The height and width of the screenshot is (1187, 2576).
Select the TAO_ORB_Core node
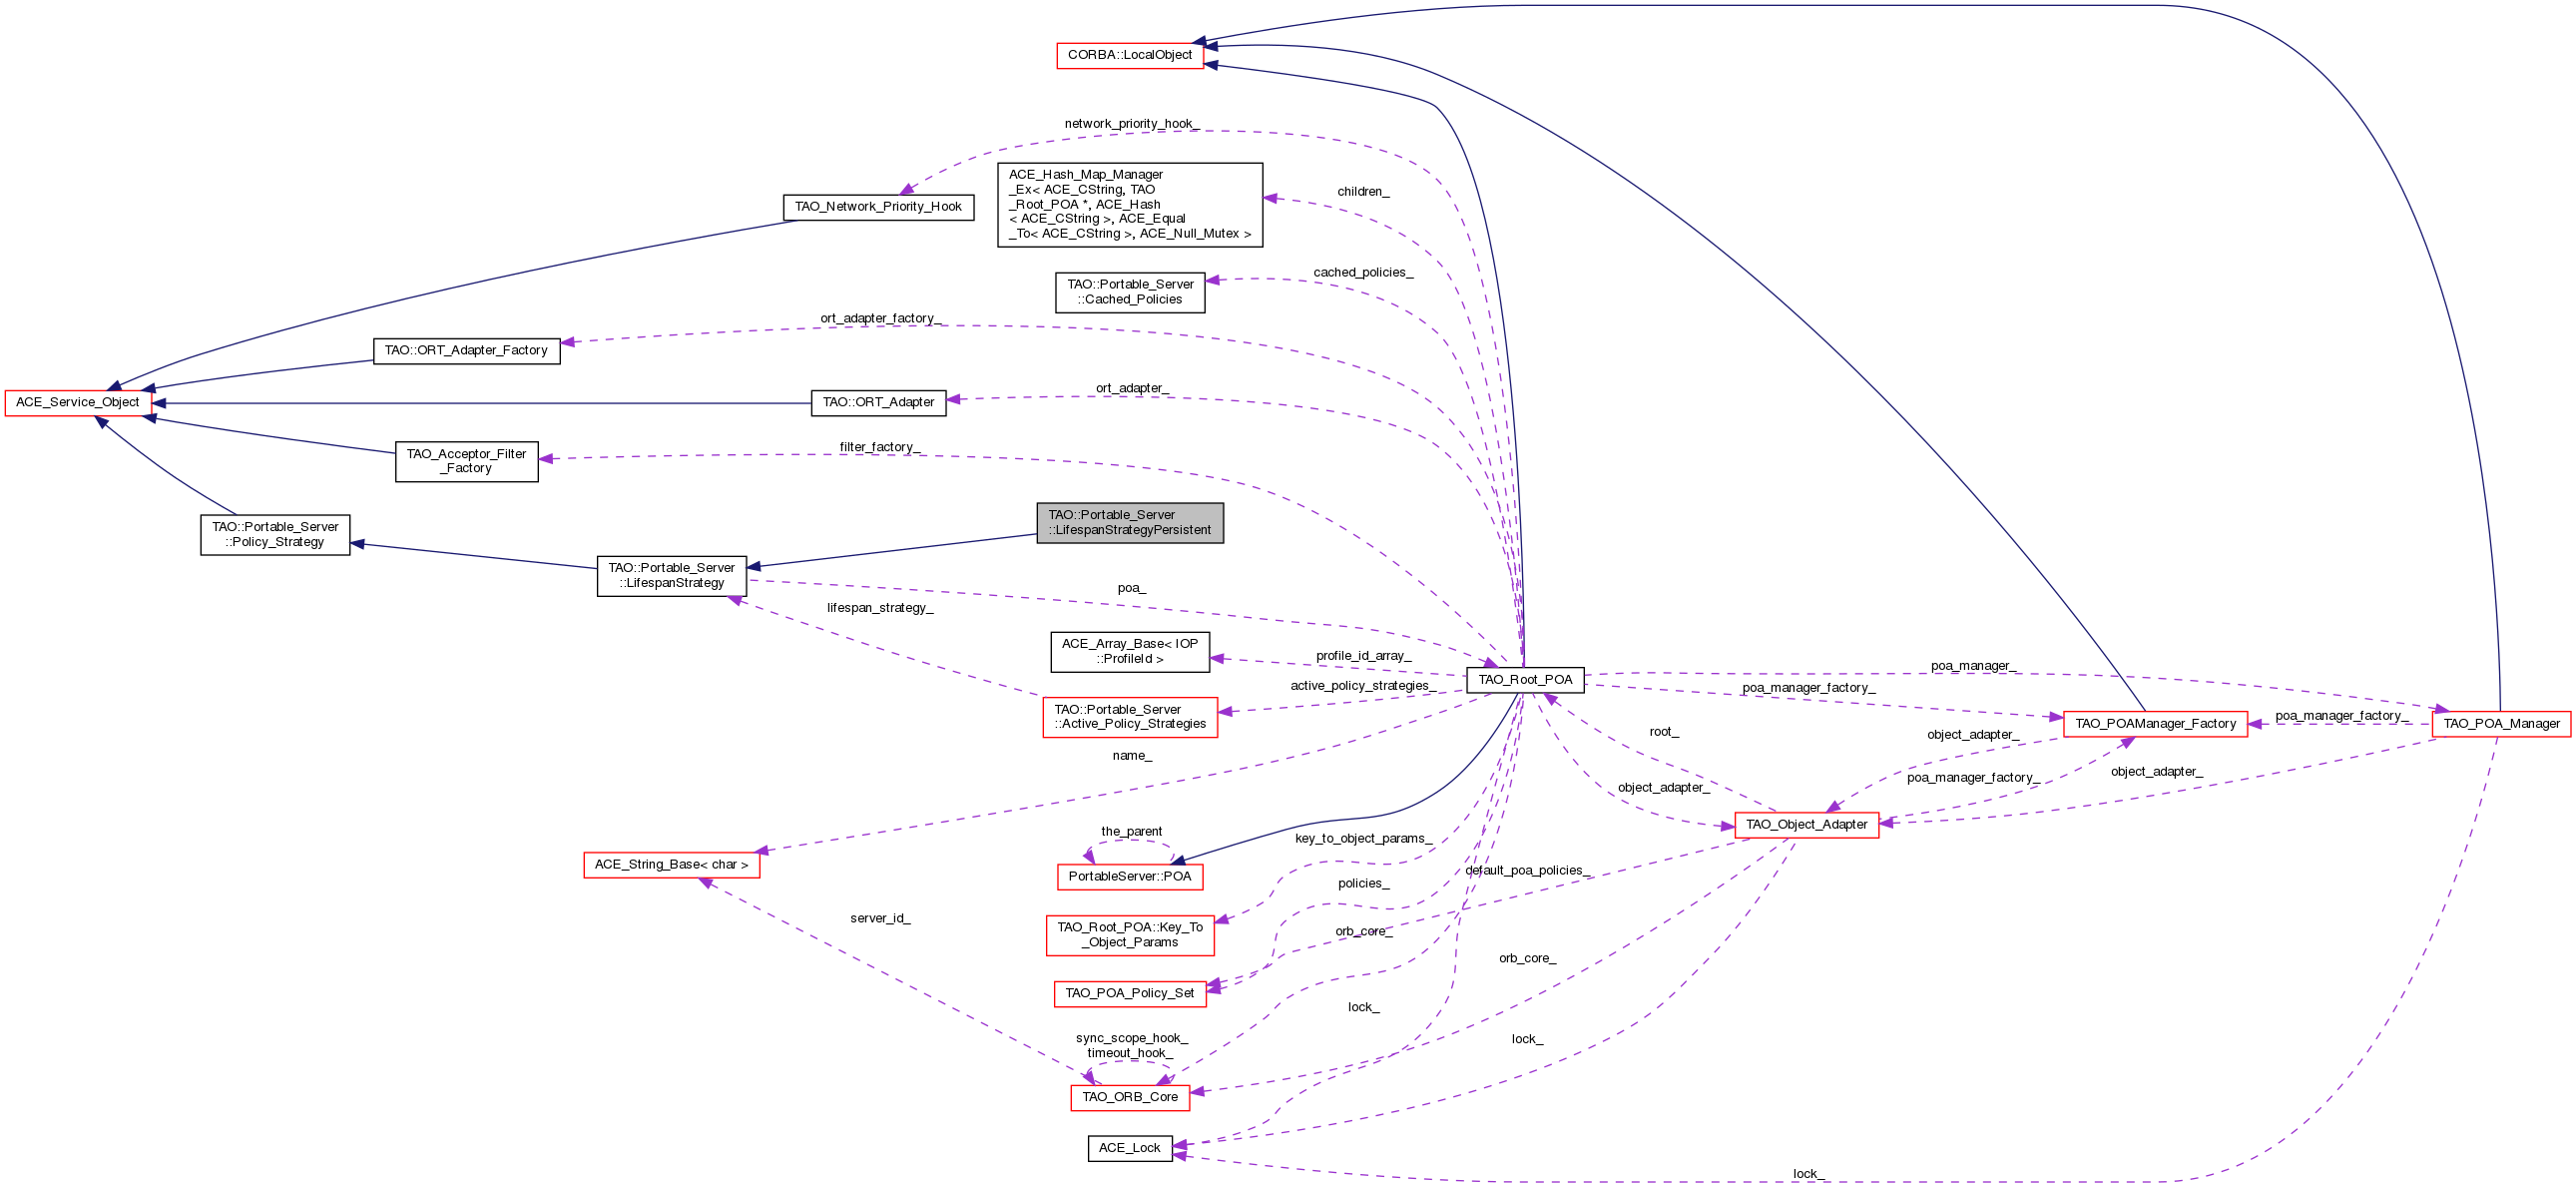pyautogui.click(x=1129, y=1096)
